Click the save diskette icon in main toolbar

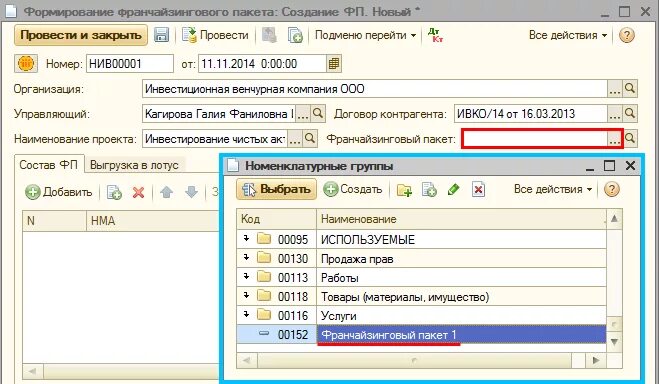tap(161, 35)
